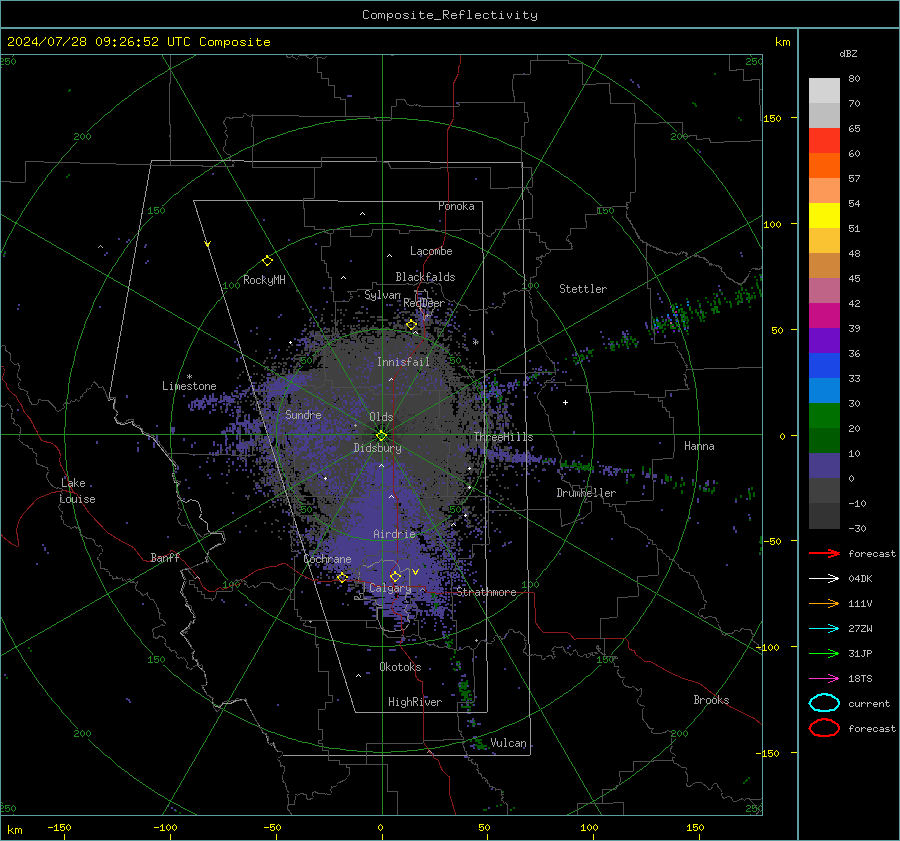Click the asterisk marker above Limestone
This screenshot has height=841, width=900.
(189, 377)
